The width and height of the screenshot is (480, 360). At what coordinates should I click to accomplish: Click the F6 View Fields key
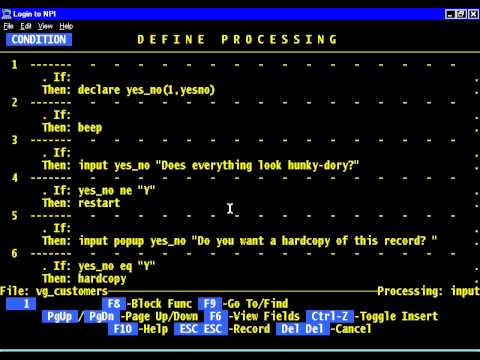click(x=216, y=316)
